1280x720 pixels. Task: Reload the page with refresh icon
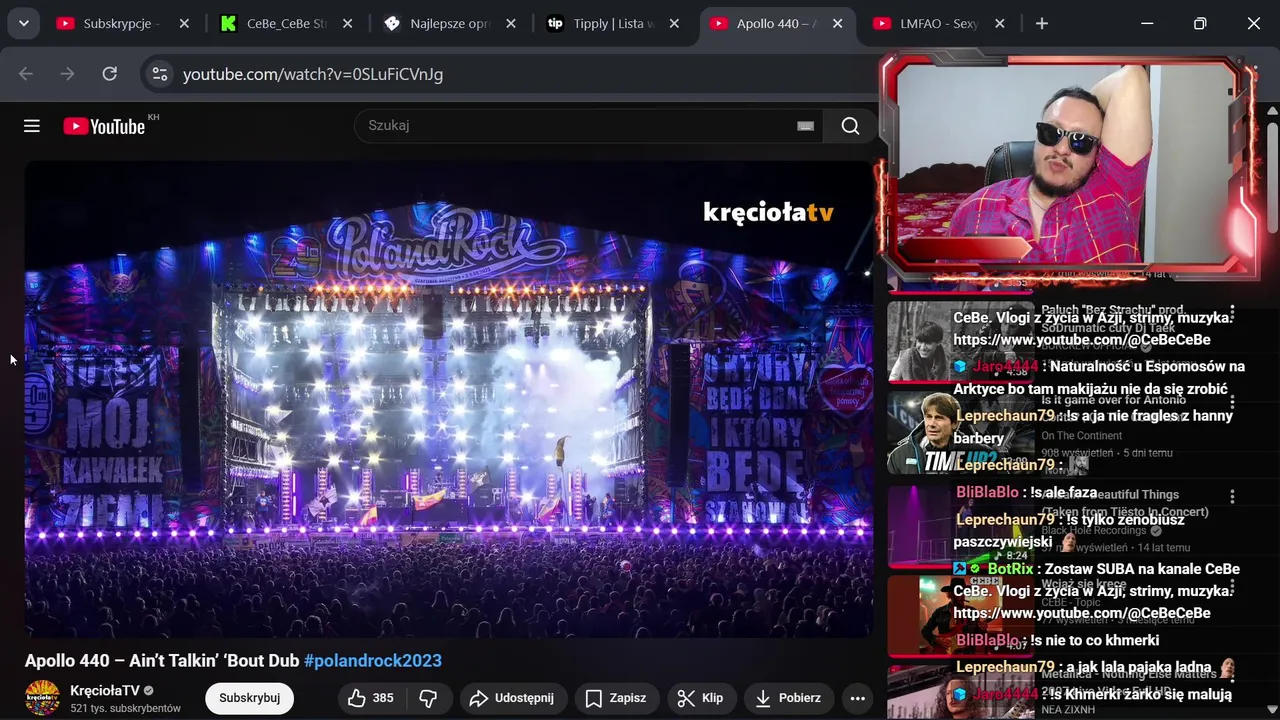[x=110, y=74]
